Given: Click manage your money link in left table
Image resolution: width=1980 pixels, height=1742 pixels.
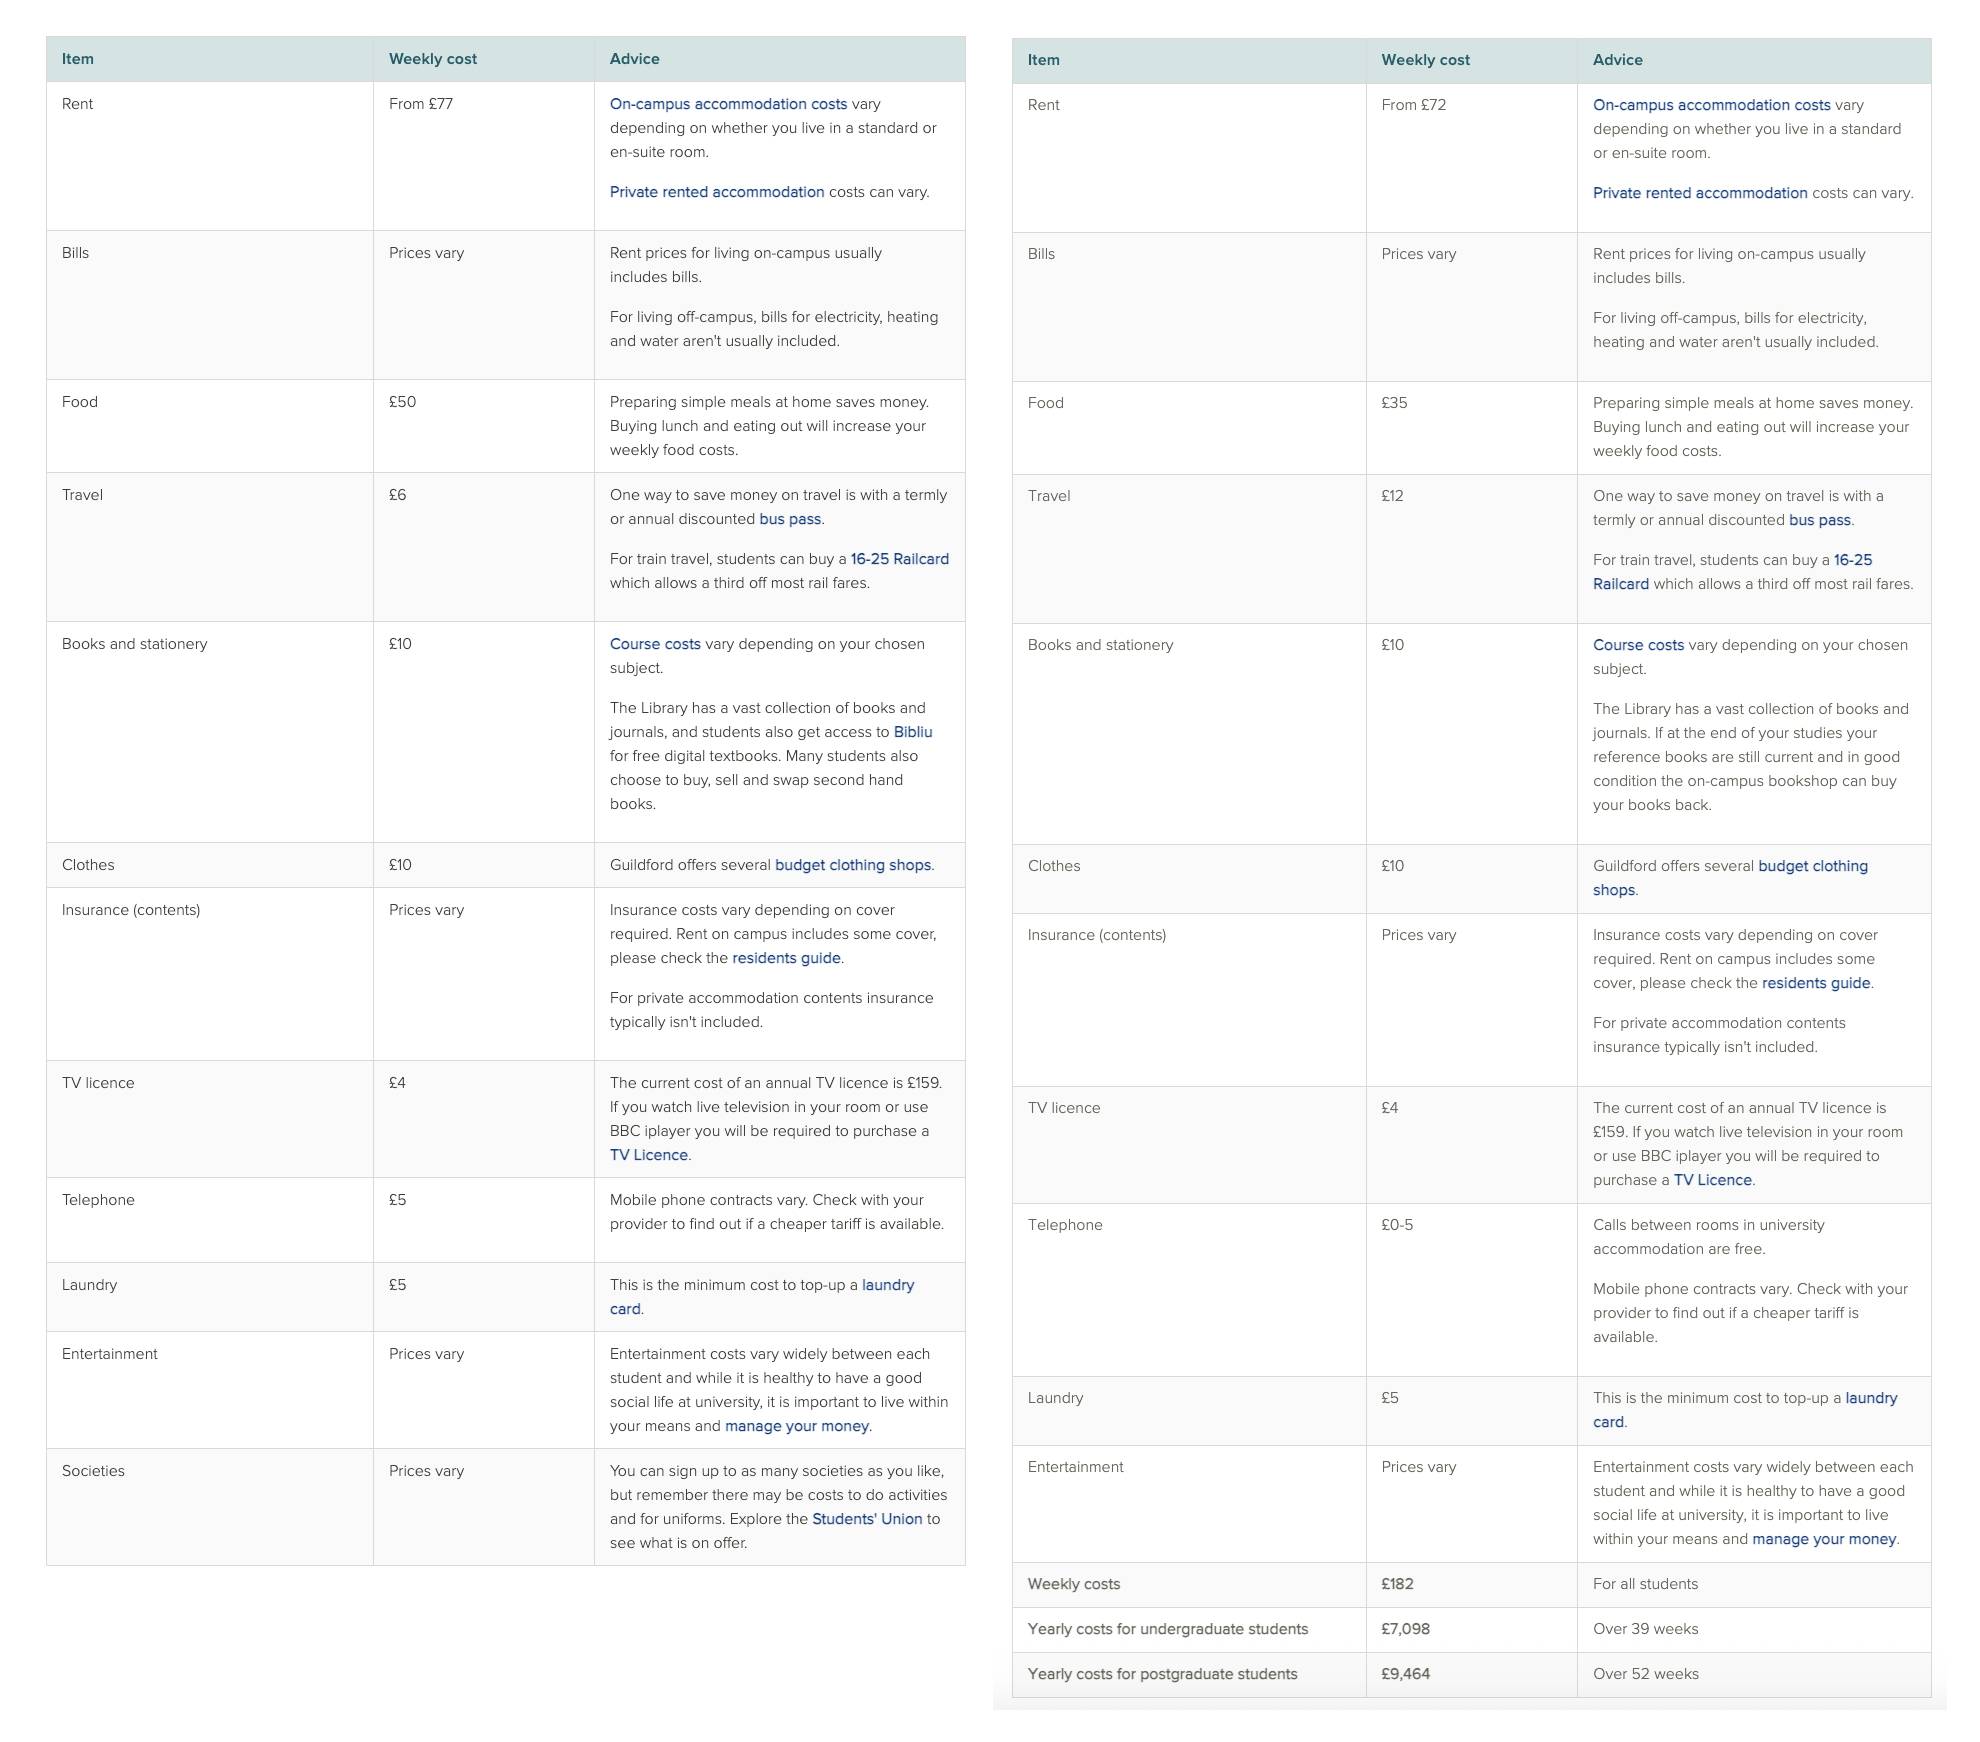Looking at the screenshot, I should [797, 1426].
